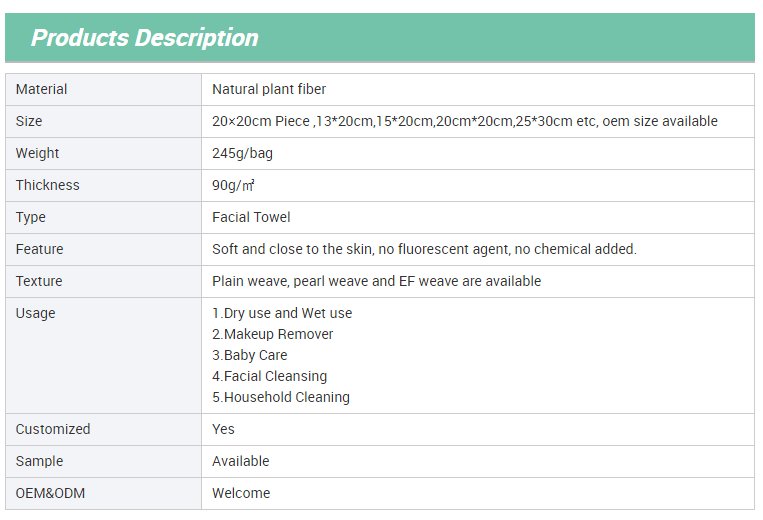Click the Products Description header

pyautogui.click(x=145, y=38)
